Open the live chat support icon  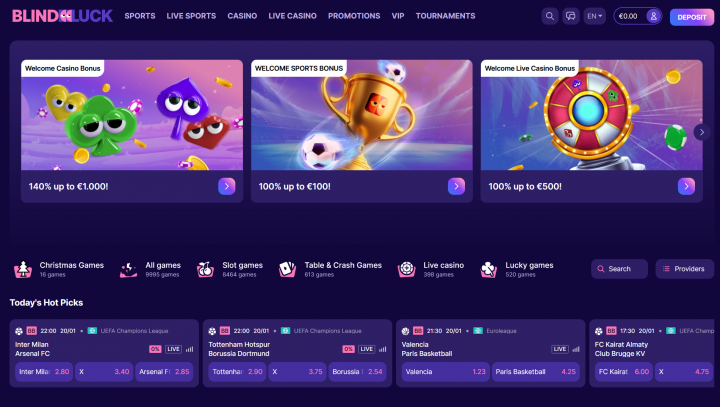pos(571,17)
